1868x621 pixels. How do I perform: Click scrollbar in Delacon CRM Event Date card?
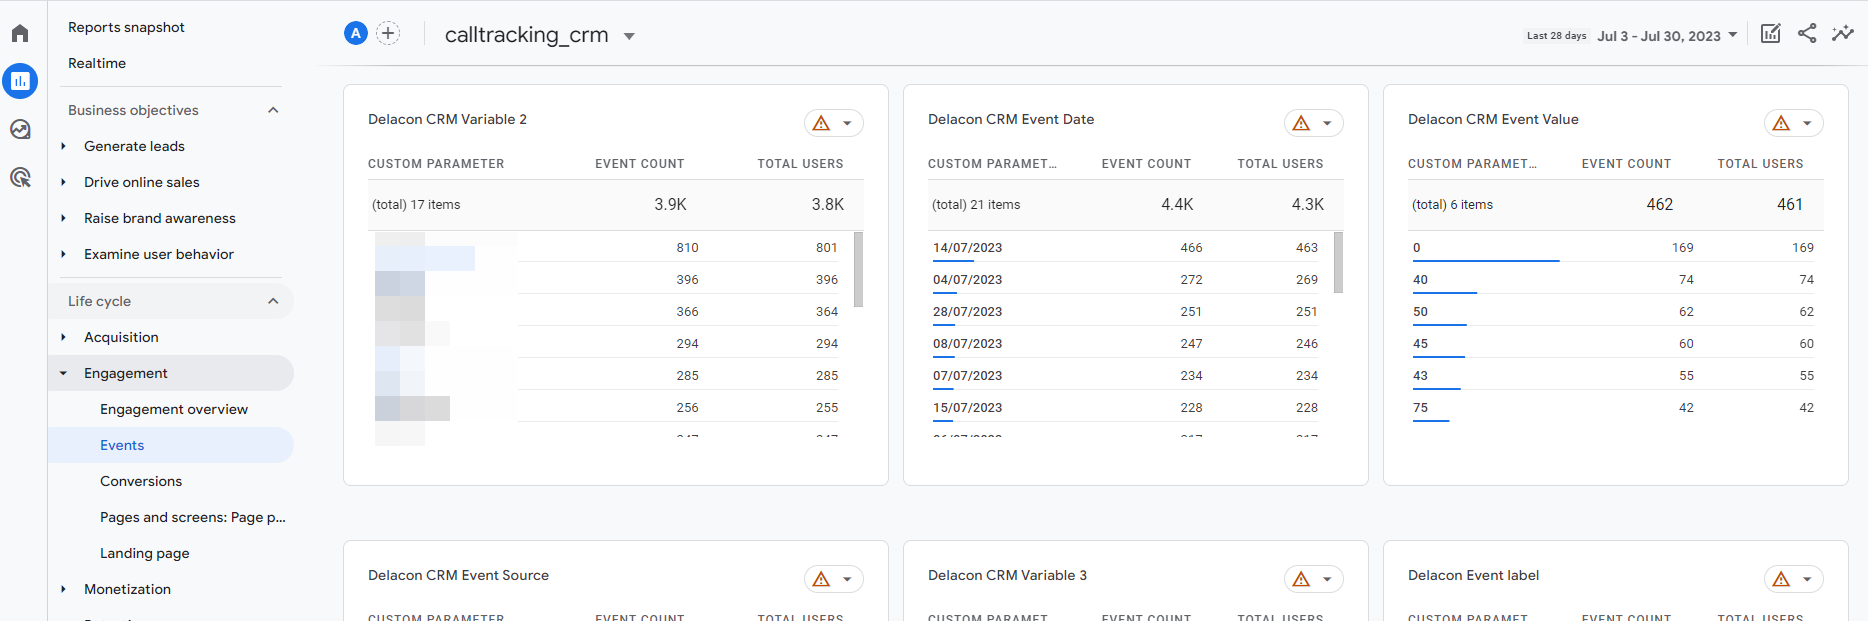pyautogui.click(x=1338, y=262)
